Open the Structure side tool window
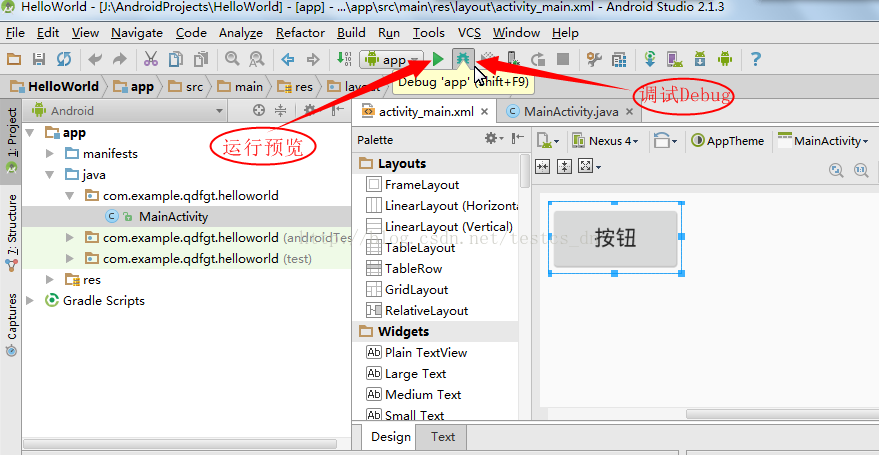879x455 pixels. pyautogui.click(x=11, y=232)
